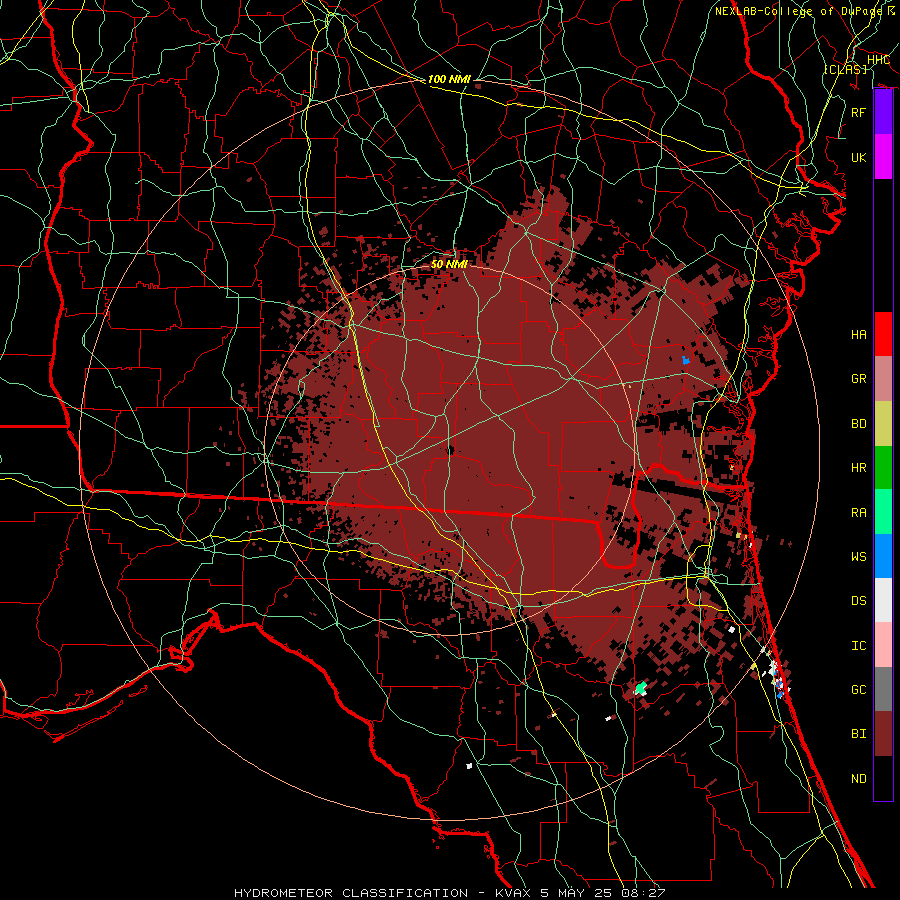Click the '[CLAS]' legend header text
The image size is (900, 900).
[x=845, y=69]
